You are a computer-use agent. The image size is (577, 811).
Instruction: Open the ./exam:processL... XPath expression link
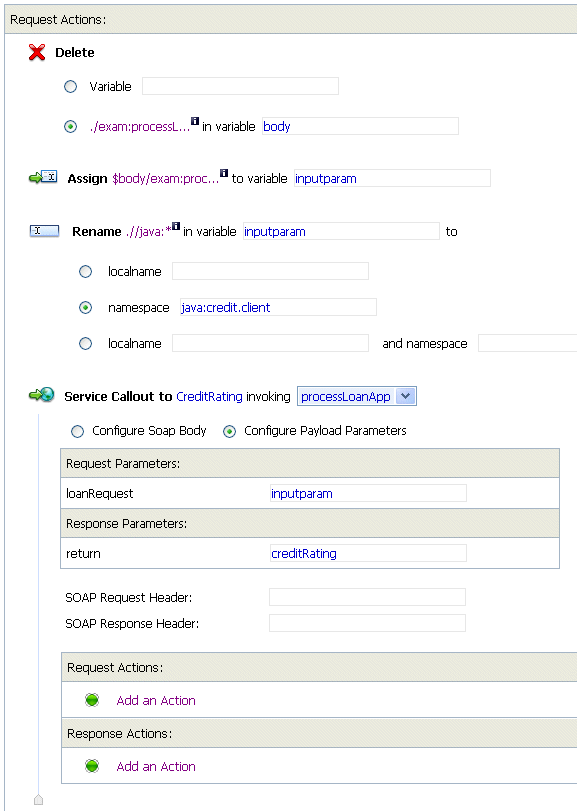[x=140, y=127]
